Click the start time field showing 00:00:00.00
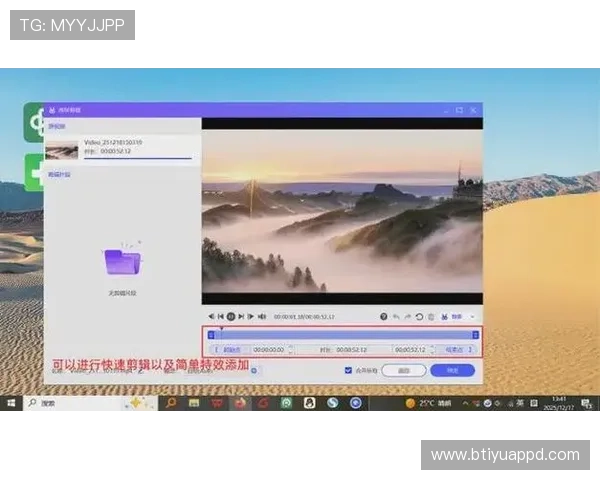 click(269, 350)
